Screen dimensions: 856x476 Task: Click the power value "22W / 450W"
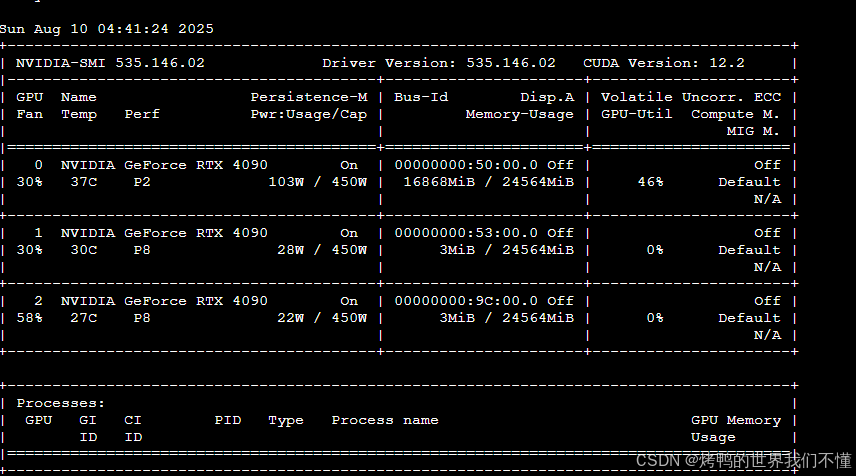(322, 318)
